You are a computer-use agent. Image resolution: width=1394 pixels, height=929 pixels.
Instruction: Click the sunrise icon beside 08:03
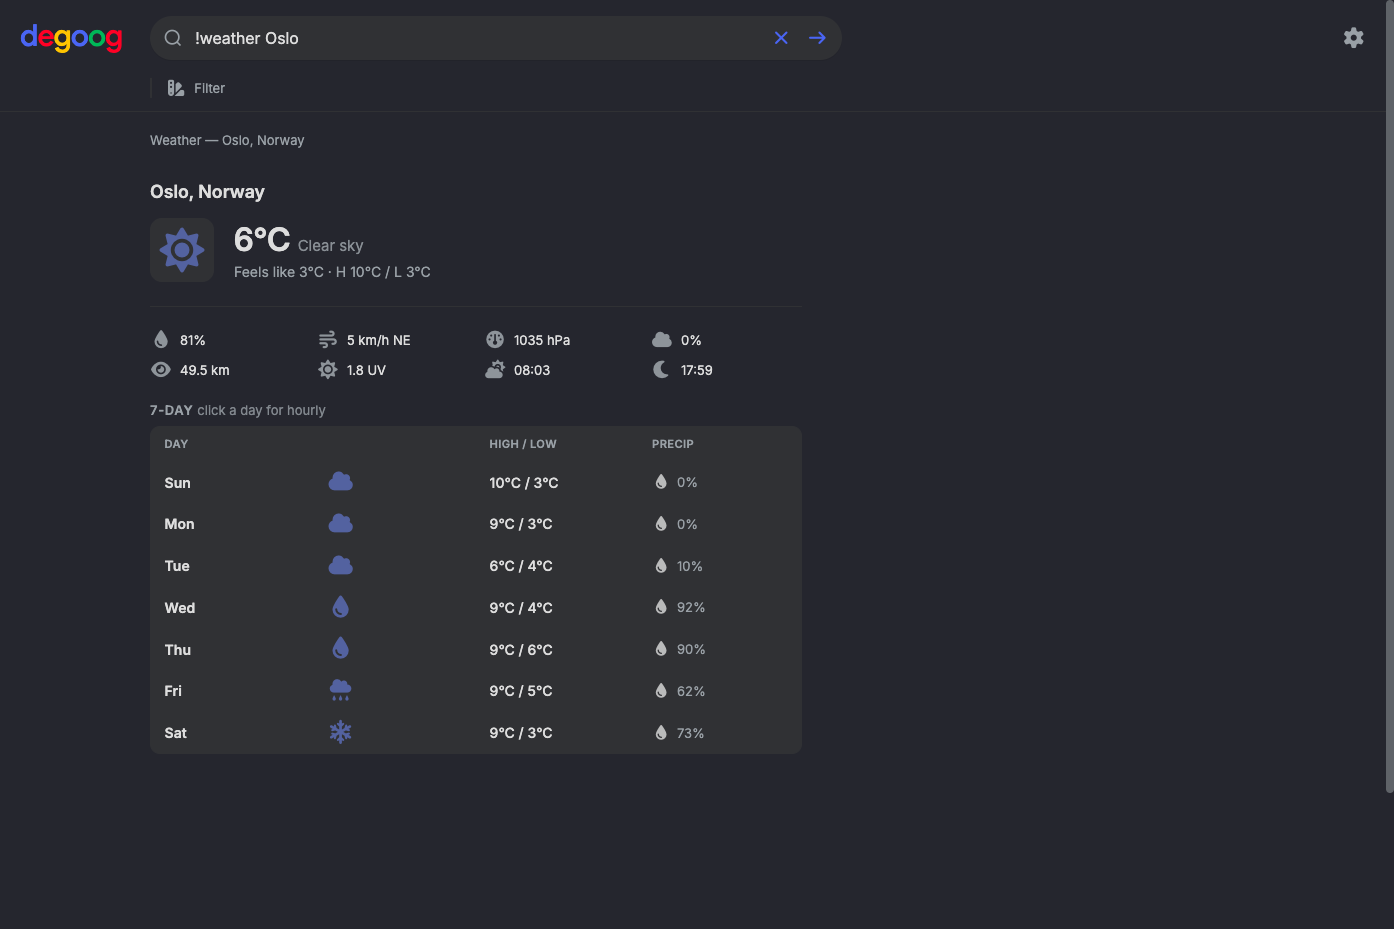(x=495, y=370)
